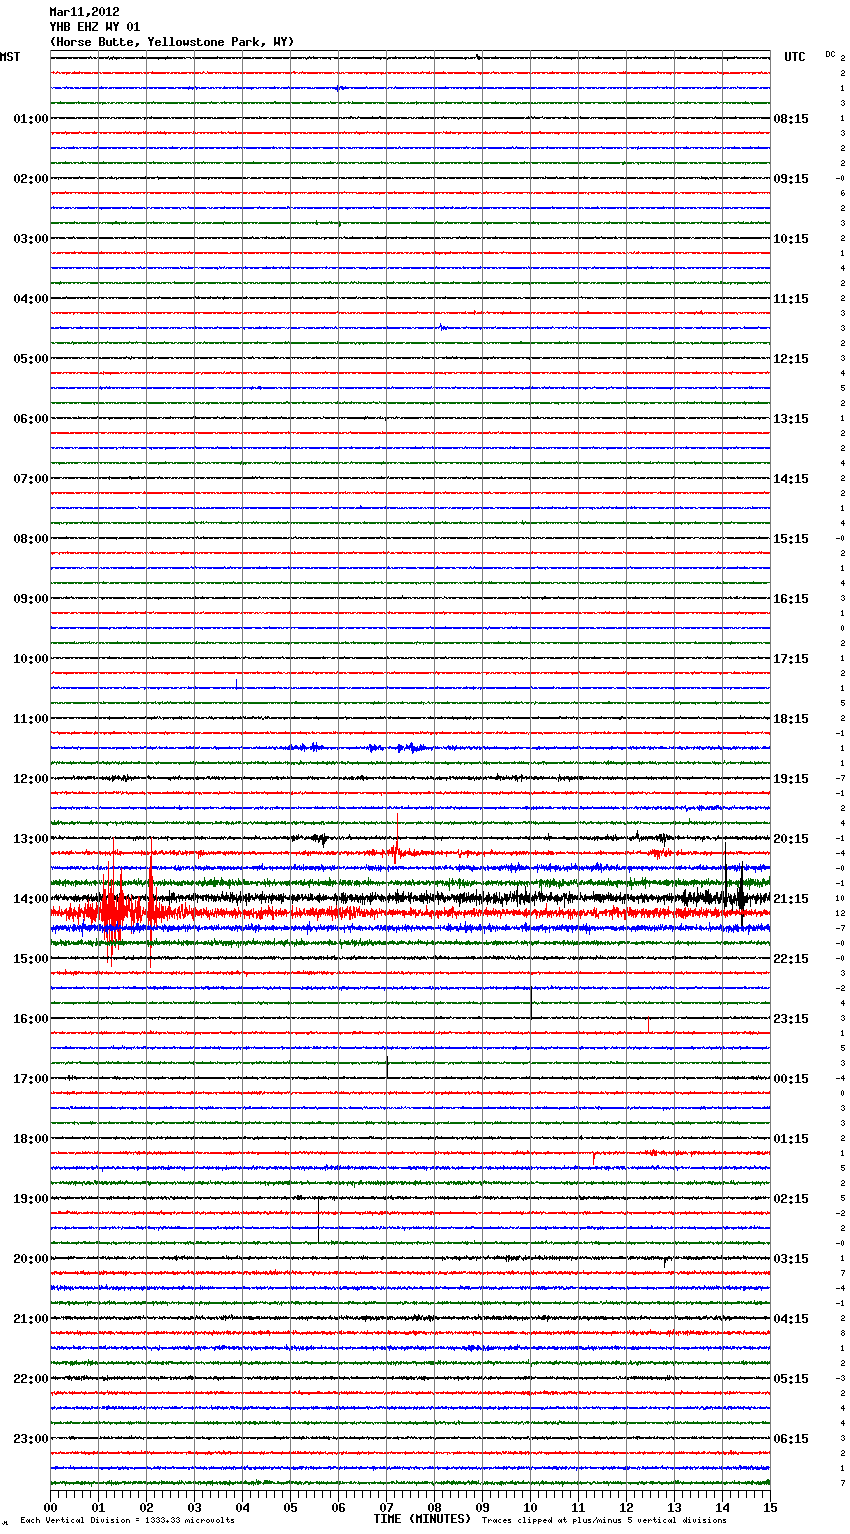This screenshot has width=850, height=1534.
Task: Click minute tick label 15 on x-axis
Action: 770,1506
